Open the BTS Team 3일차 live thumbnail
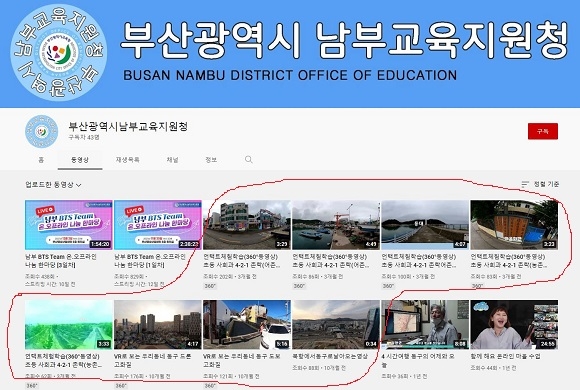Screen dimensions: 580x390 pyautogui.click(x=68, y=225)
